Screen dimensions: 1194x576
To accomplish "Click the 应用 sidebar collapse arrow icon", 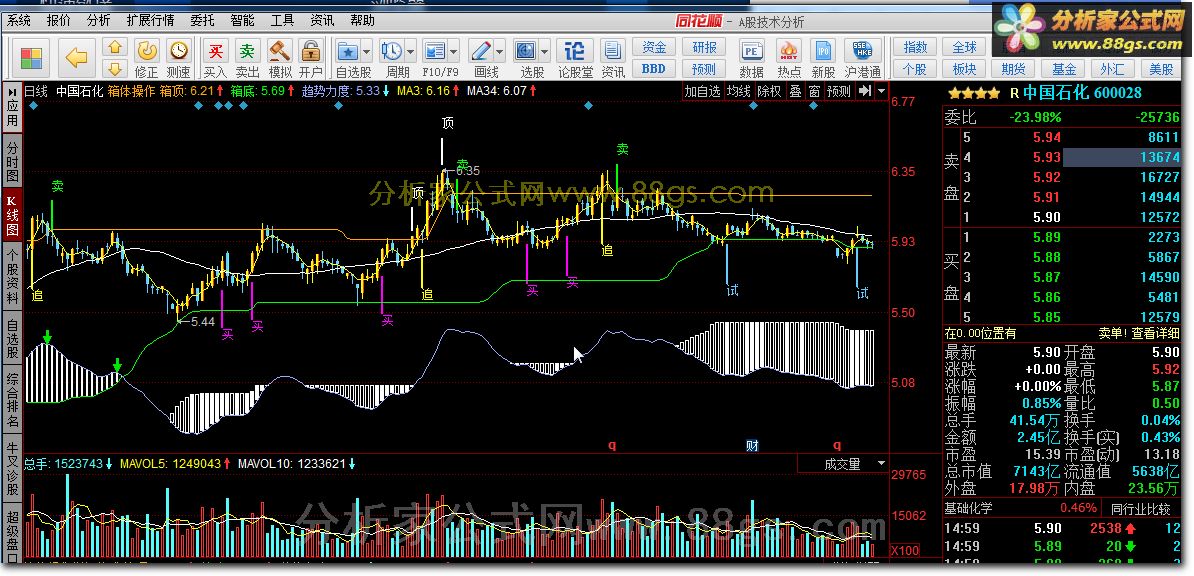I will [x=12, y=91].
